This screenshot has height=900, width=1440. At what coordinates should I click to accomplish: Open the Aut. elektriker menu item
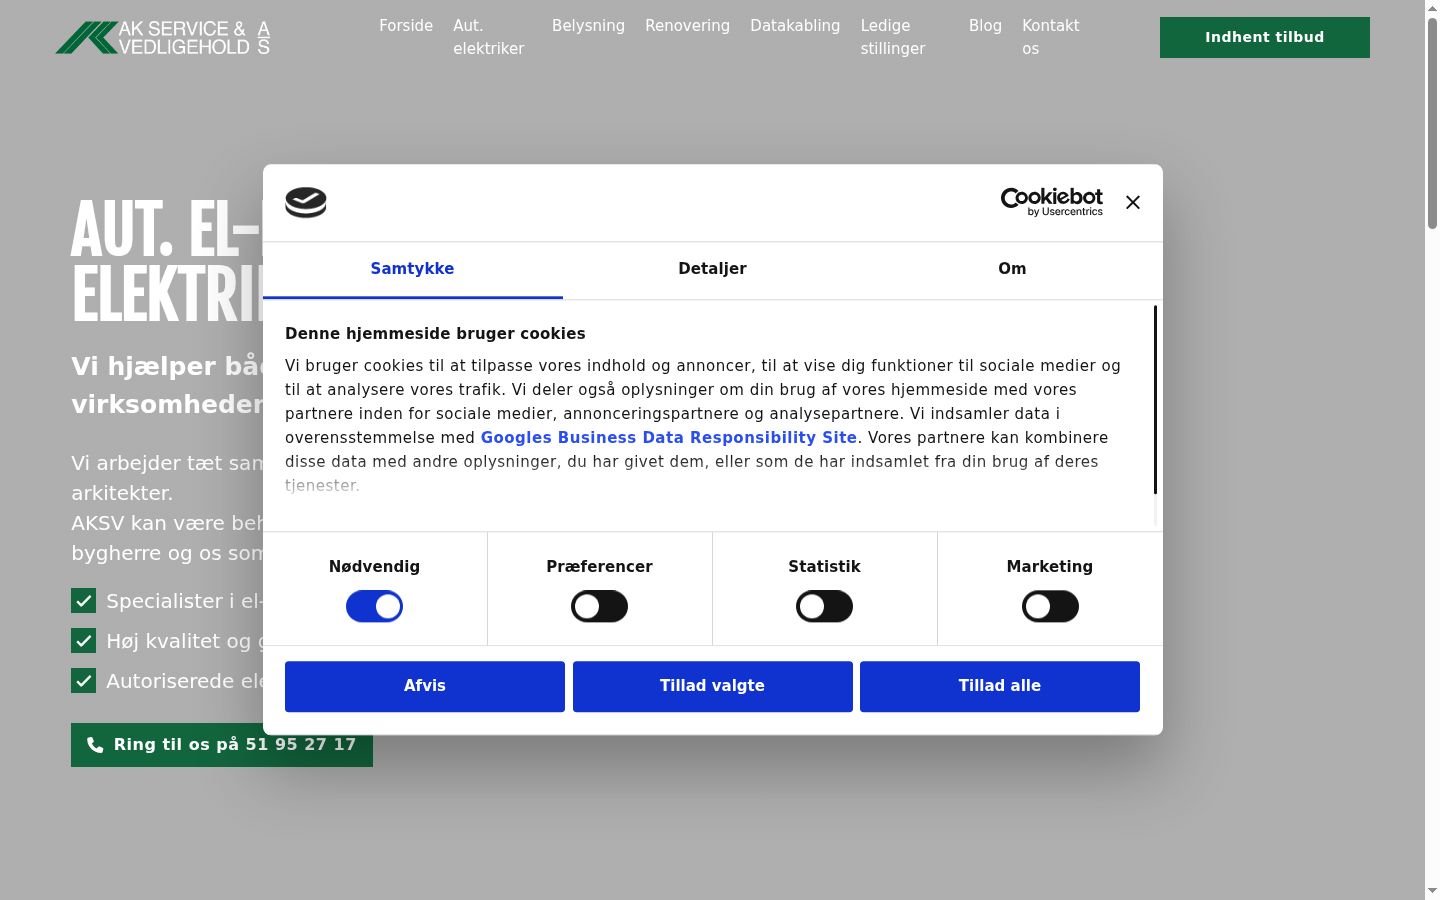(489, 37)
